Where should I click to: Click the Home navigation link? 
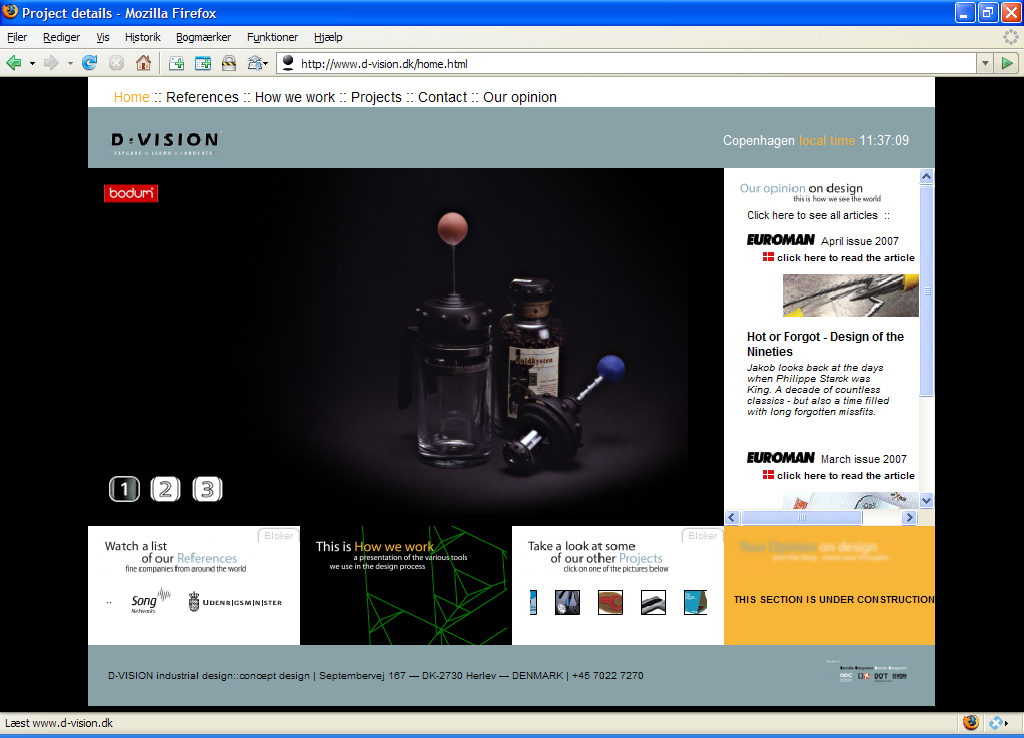(x=131, y=97)
